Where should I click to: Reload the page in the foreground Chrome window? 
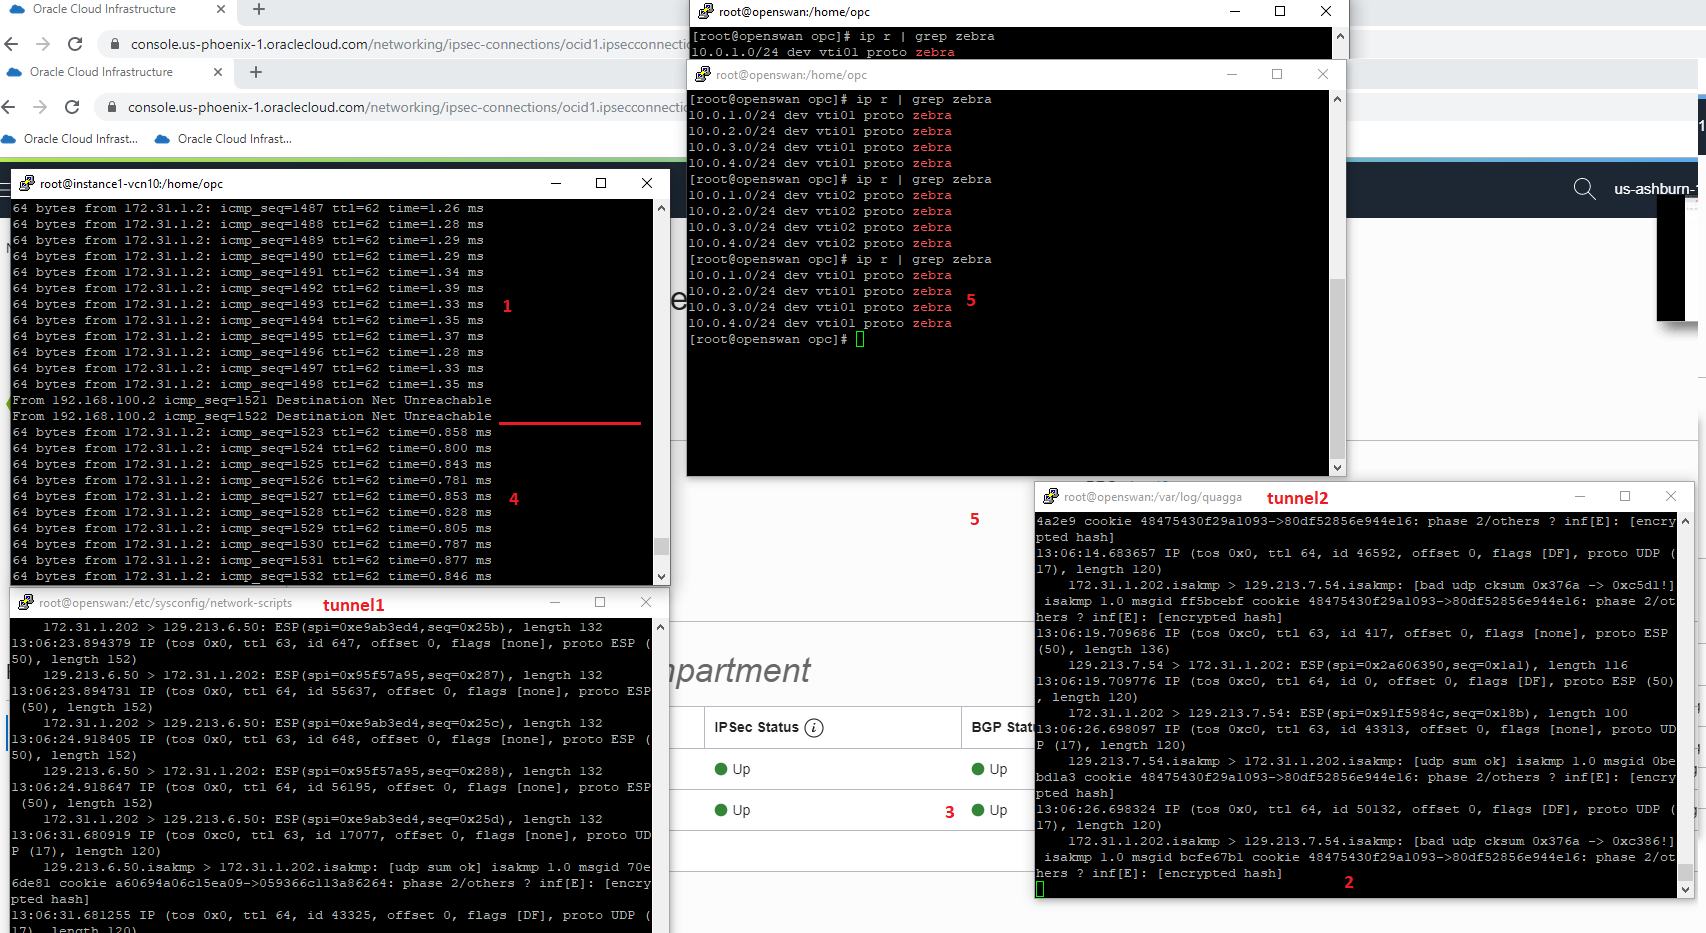click(x=72, y=107)
